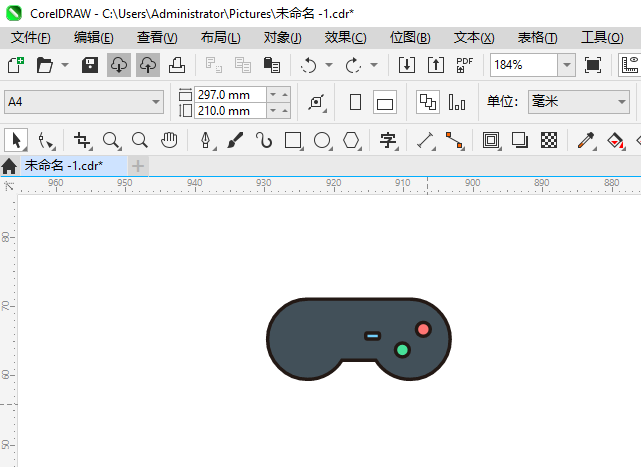Open the 文件(F) menu
Screen dimensions: 641x467
31,38
